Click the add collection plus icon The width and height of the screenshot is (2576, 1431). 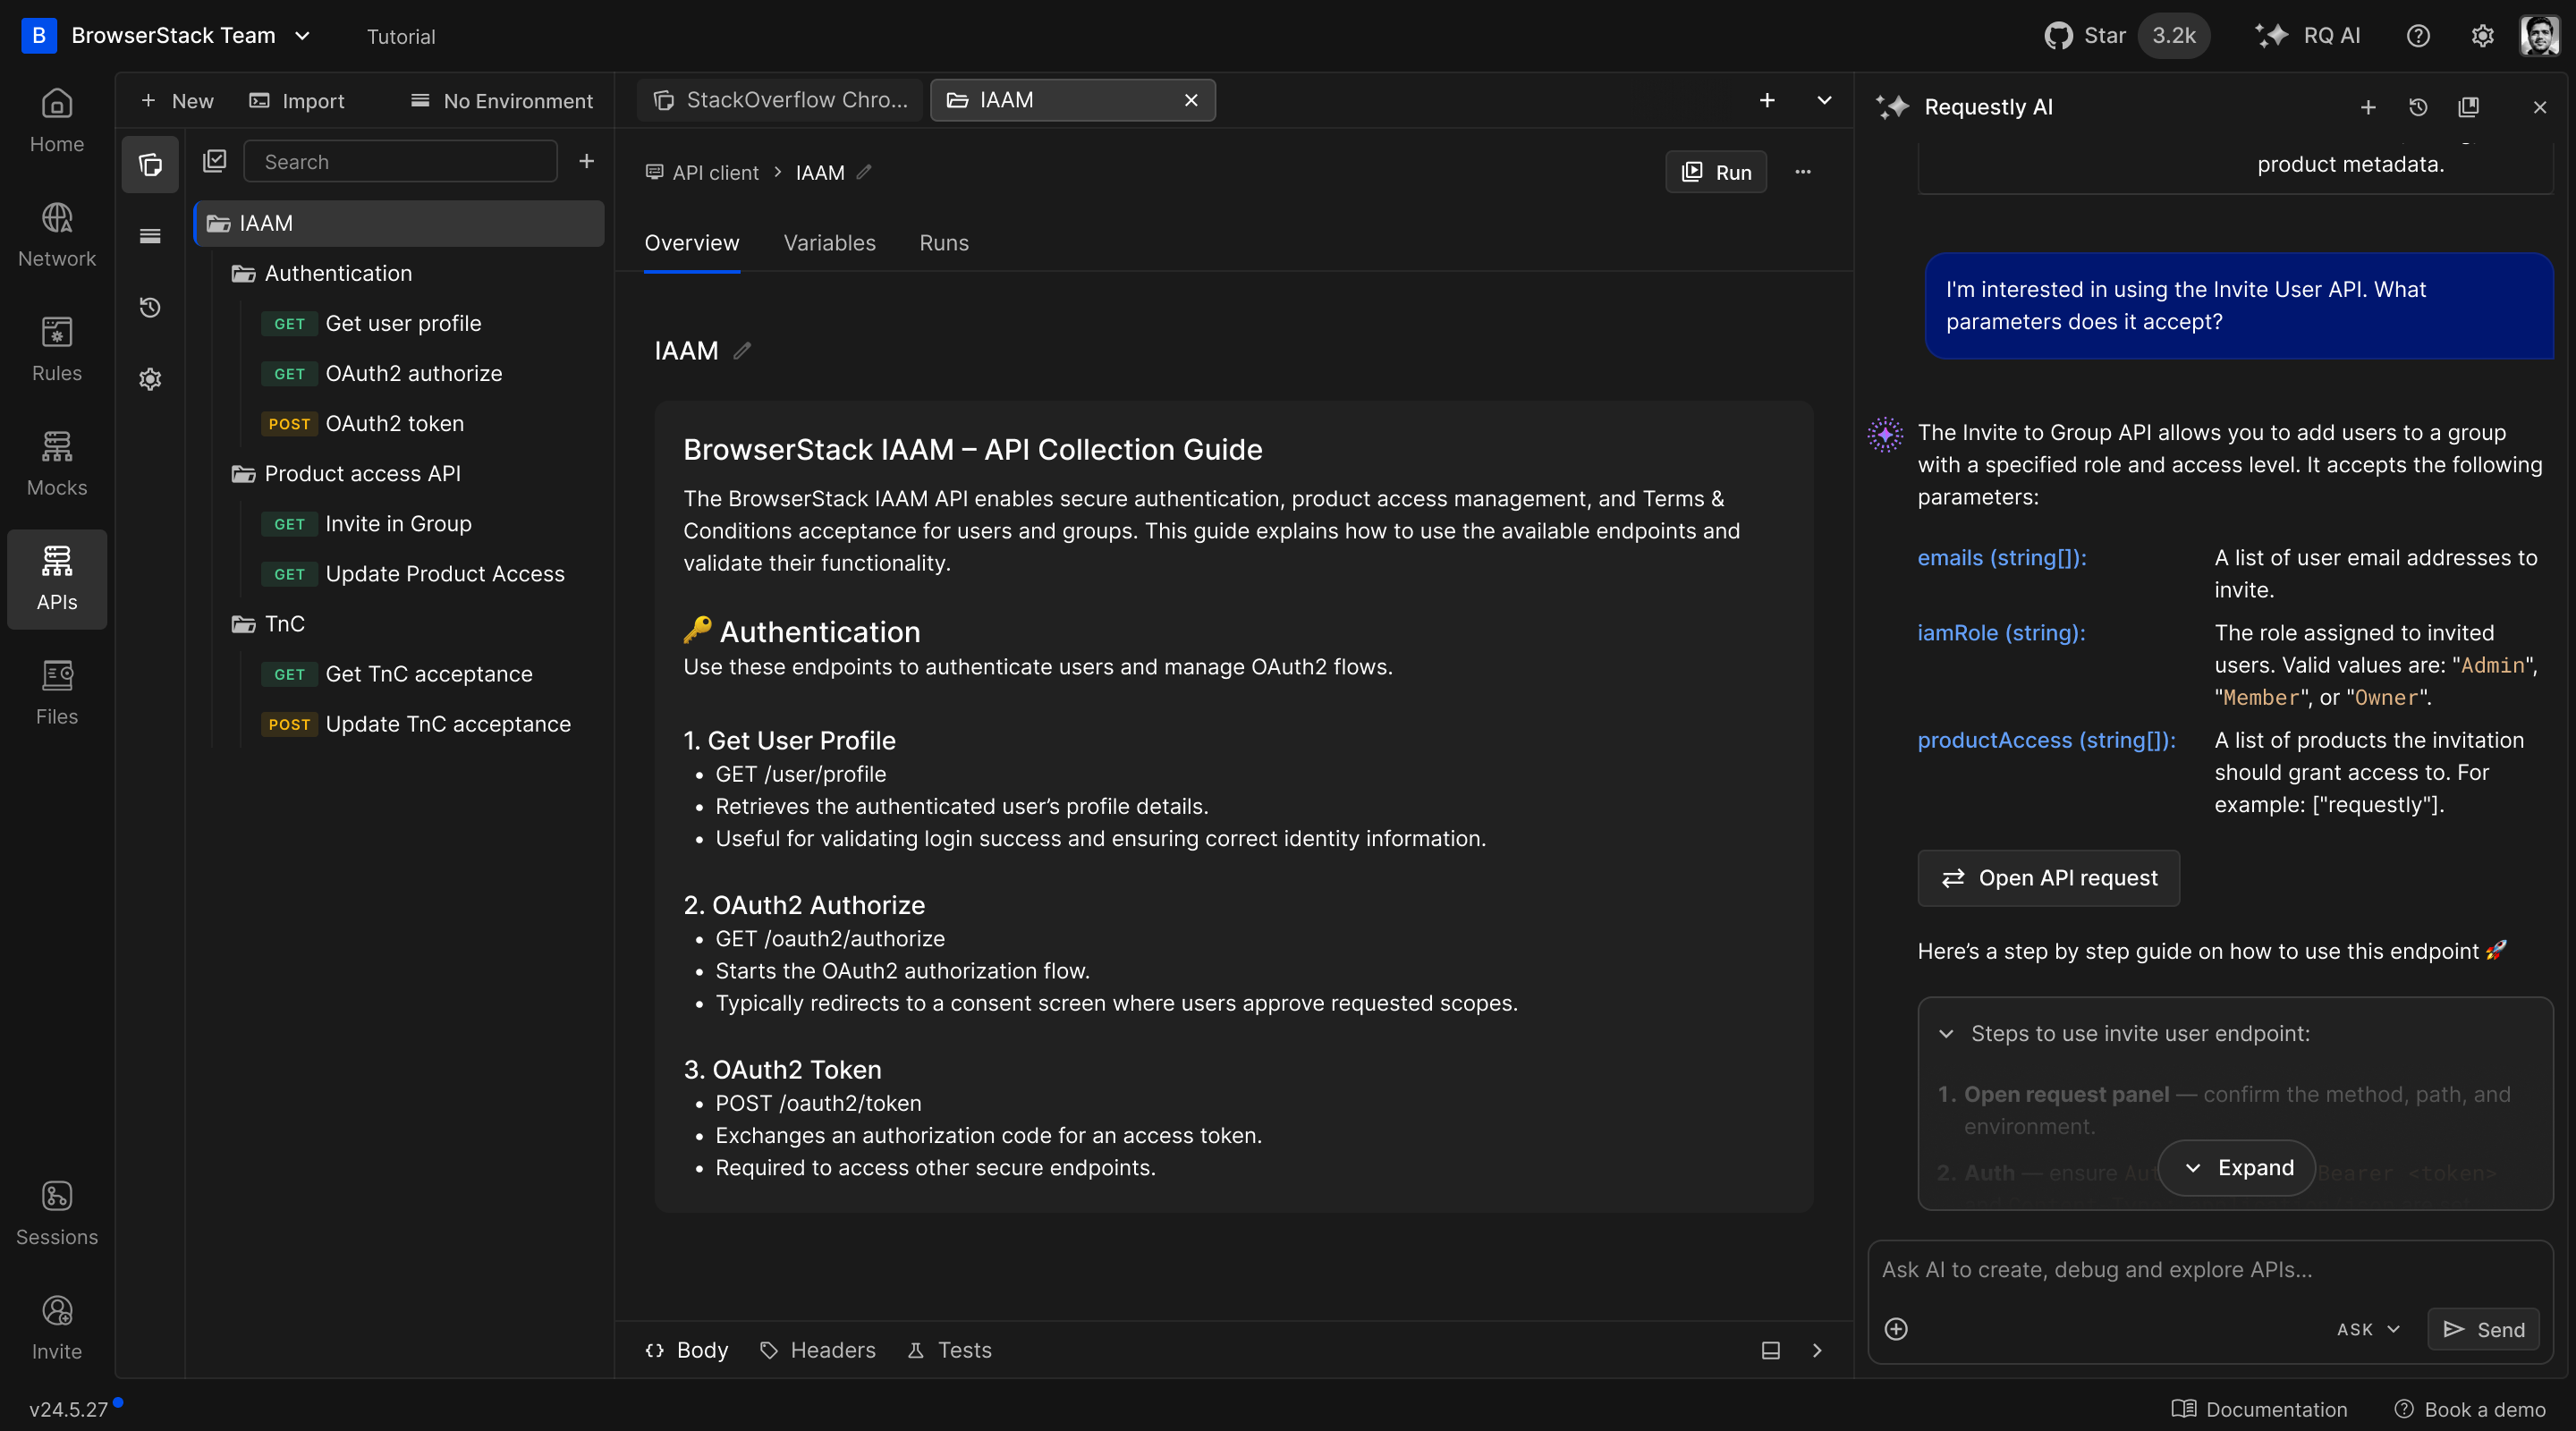click(x=587, y=161)
